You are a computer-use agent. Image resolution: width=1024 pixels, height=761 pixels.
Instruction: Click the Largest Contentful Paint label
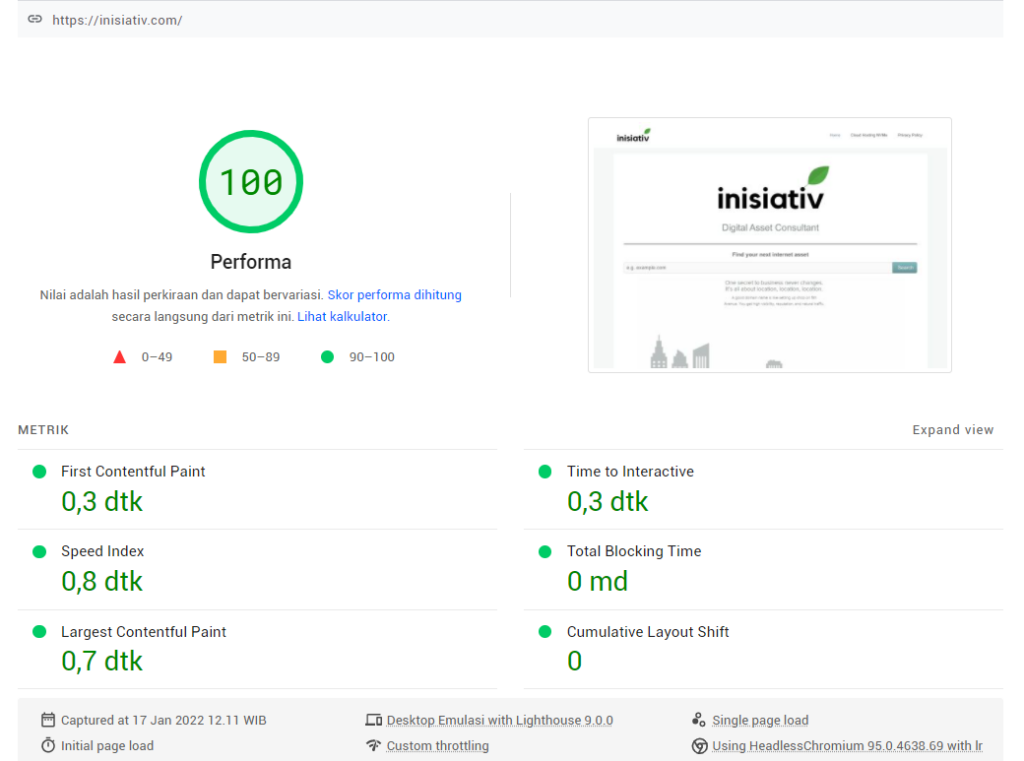tap(144, 632)
